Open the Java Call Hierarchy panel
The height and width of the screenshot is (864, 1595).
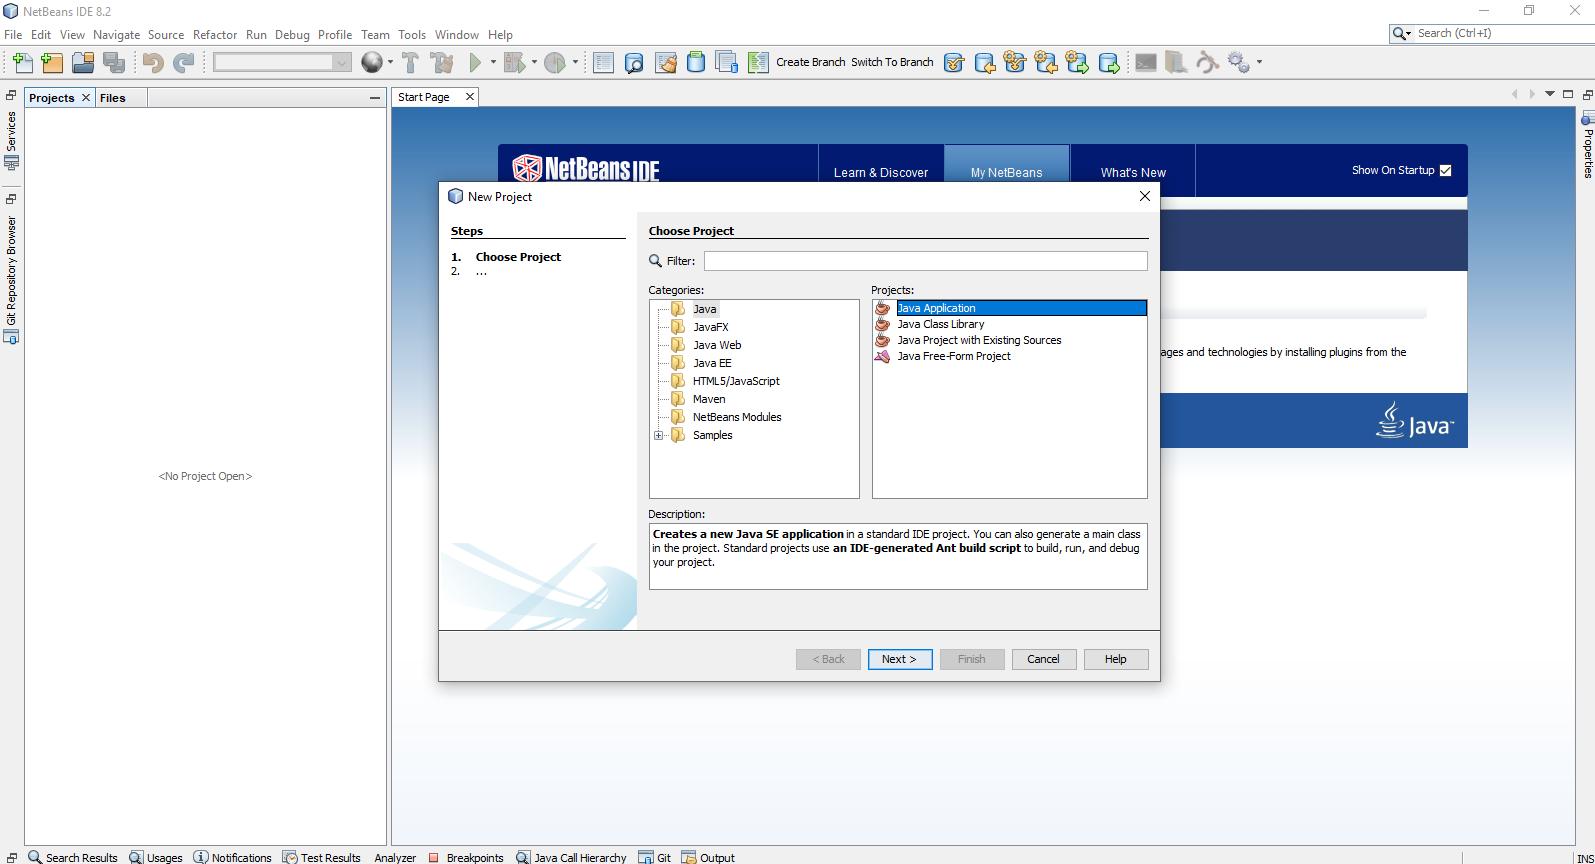click(572, 857)
